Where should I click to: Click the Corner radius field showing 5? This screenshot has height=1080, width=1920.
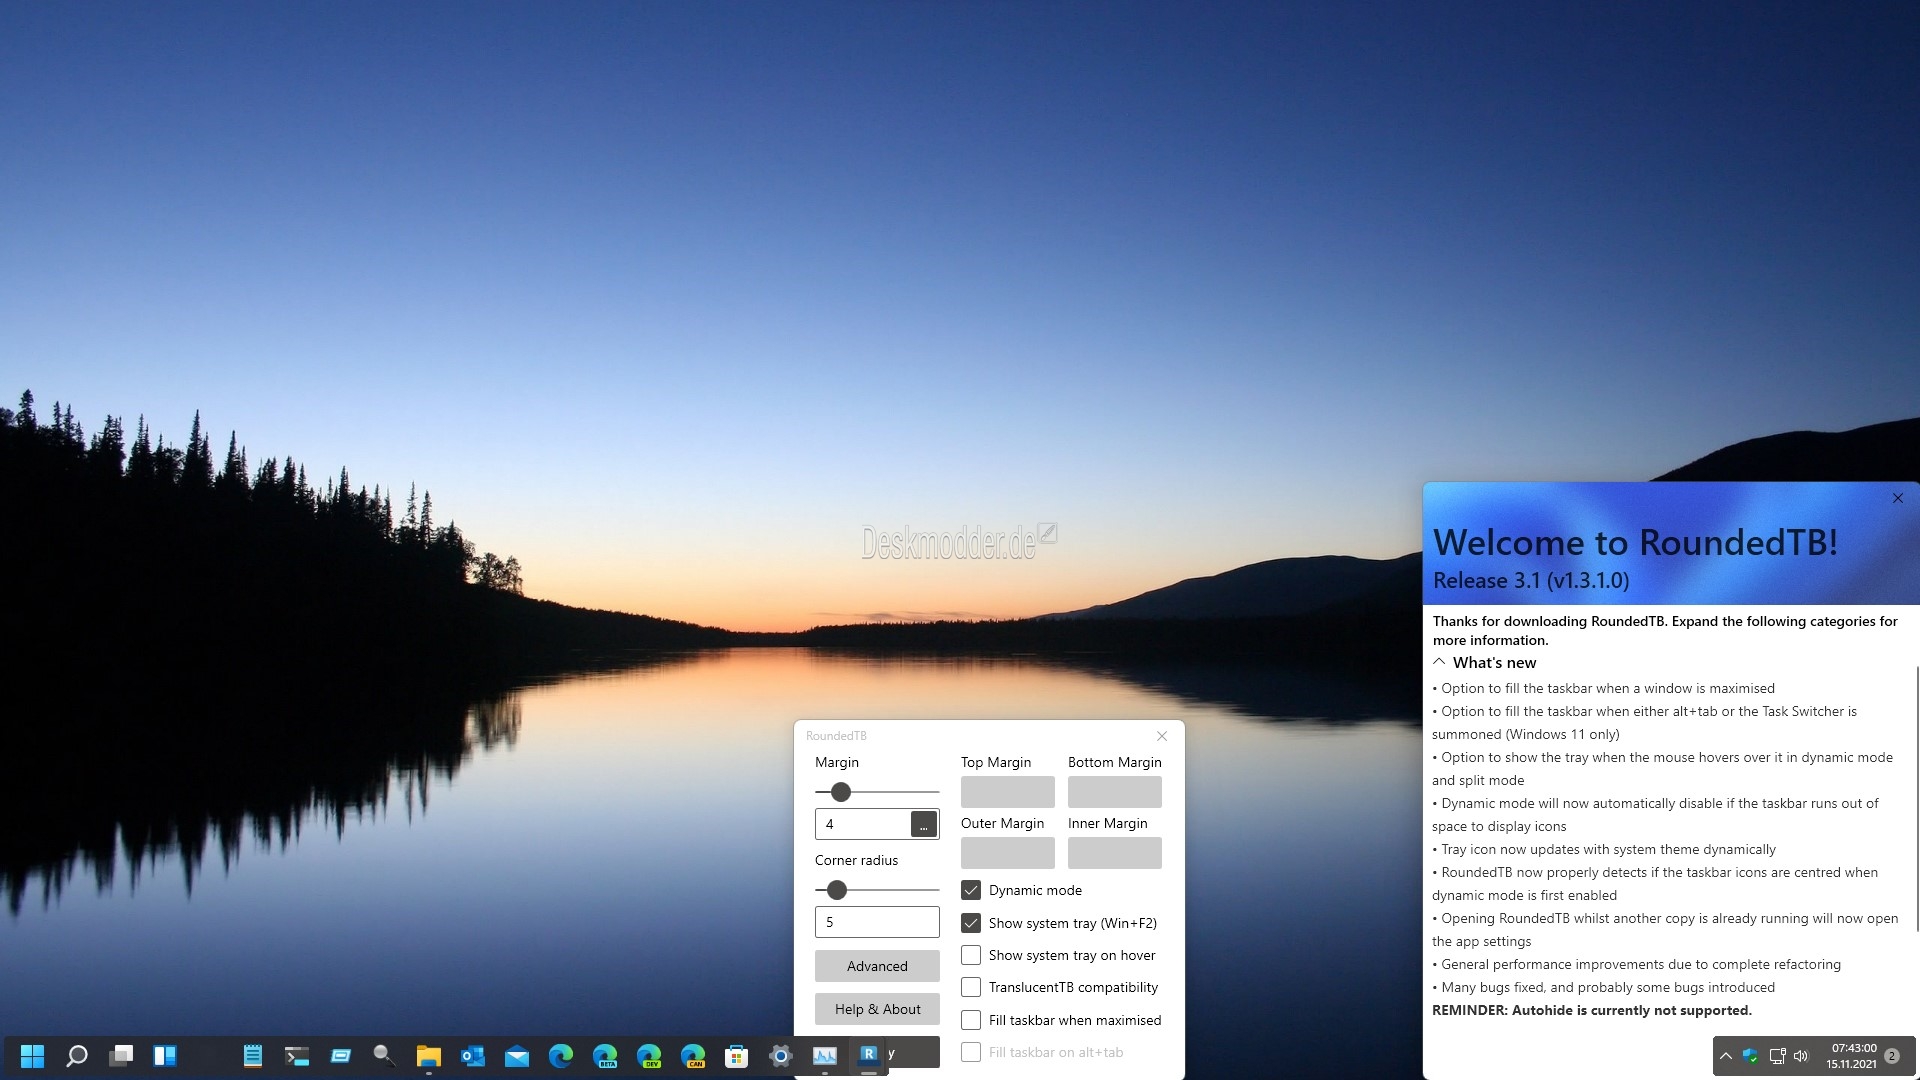877,922
